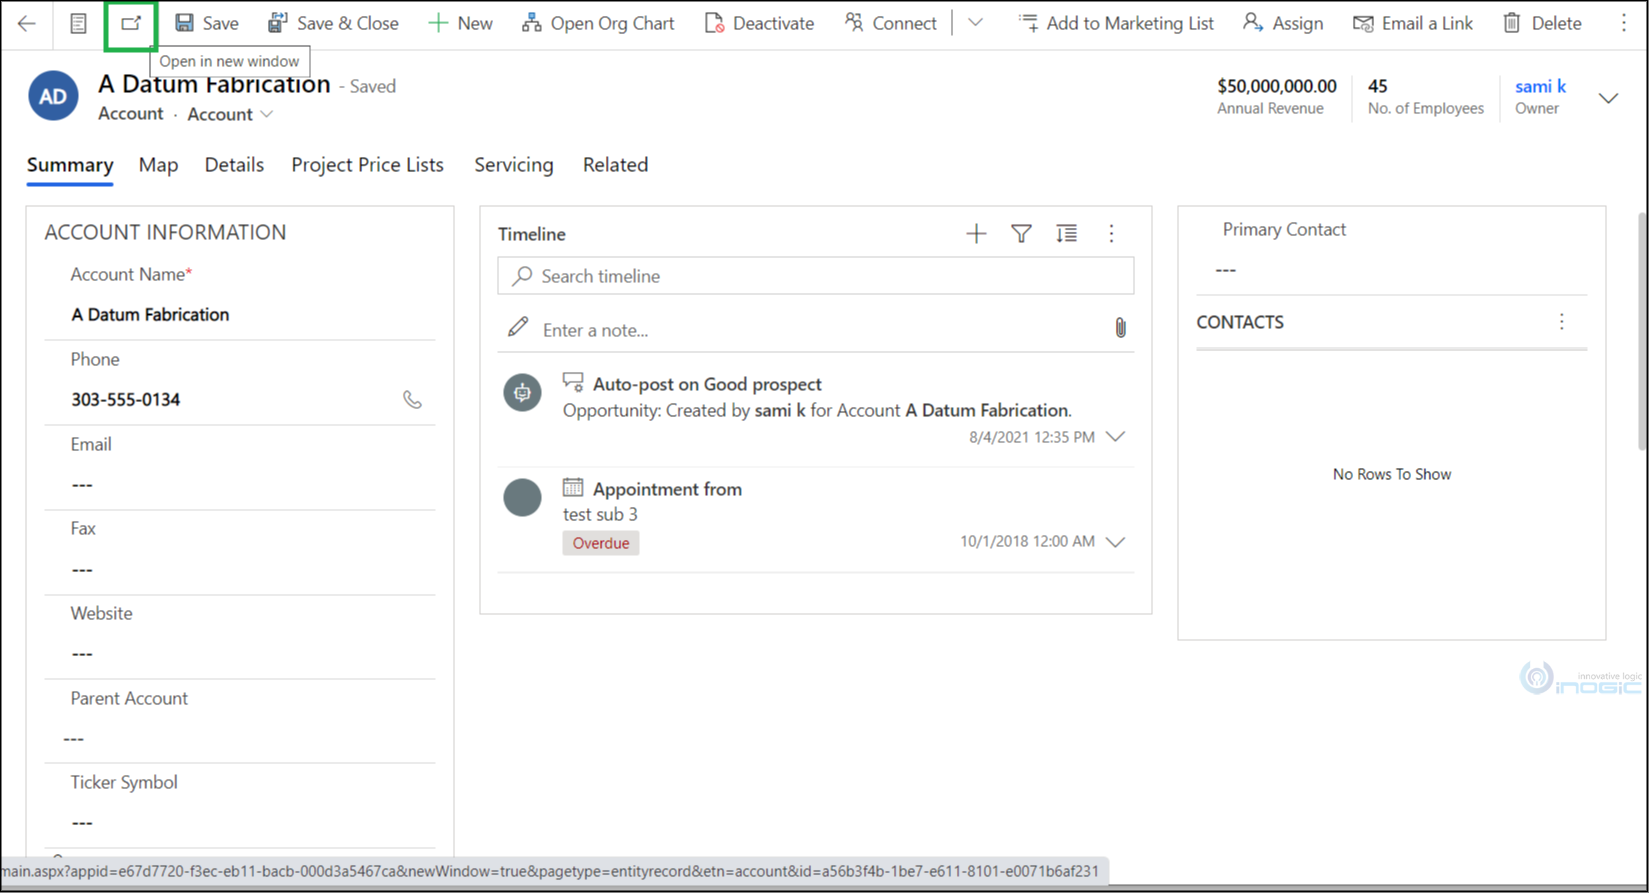Viewport: 1649px width, 893px height.
Task: Click the sami k name in post
Action: (780, 410)
